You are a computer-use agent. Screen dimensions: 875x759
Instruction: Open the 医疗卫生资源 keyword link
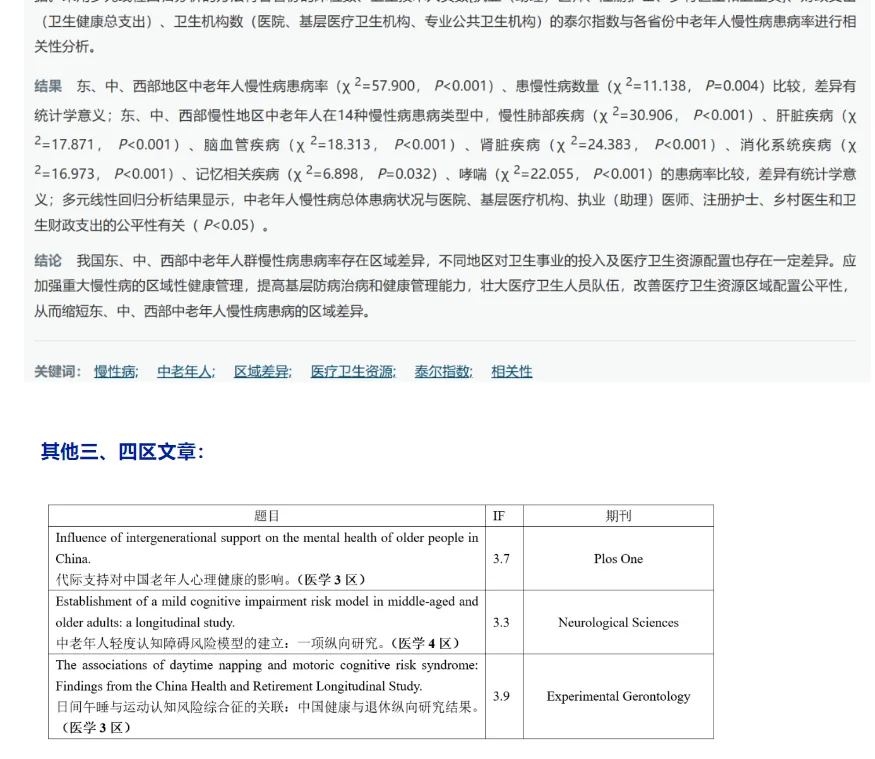[x=353, y=371]
